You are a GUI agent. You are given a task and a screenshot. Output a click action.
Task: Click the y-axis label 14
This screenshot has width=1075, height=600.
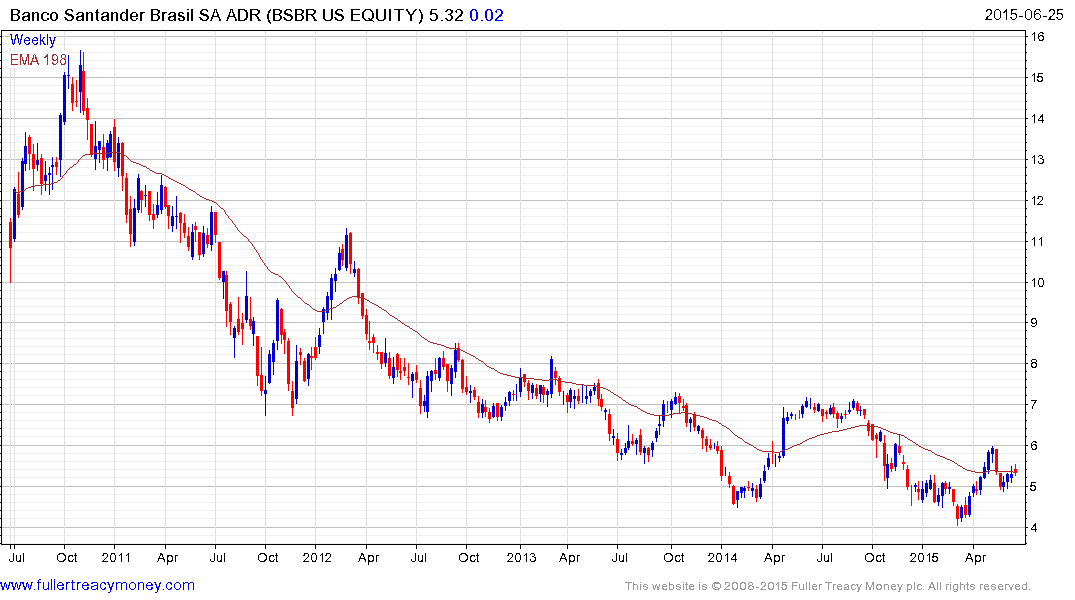(x=1037, y=119)
